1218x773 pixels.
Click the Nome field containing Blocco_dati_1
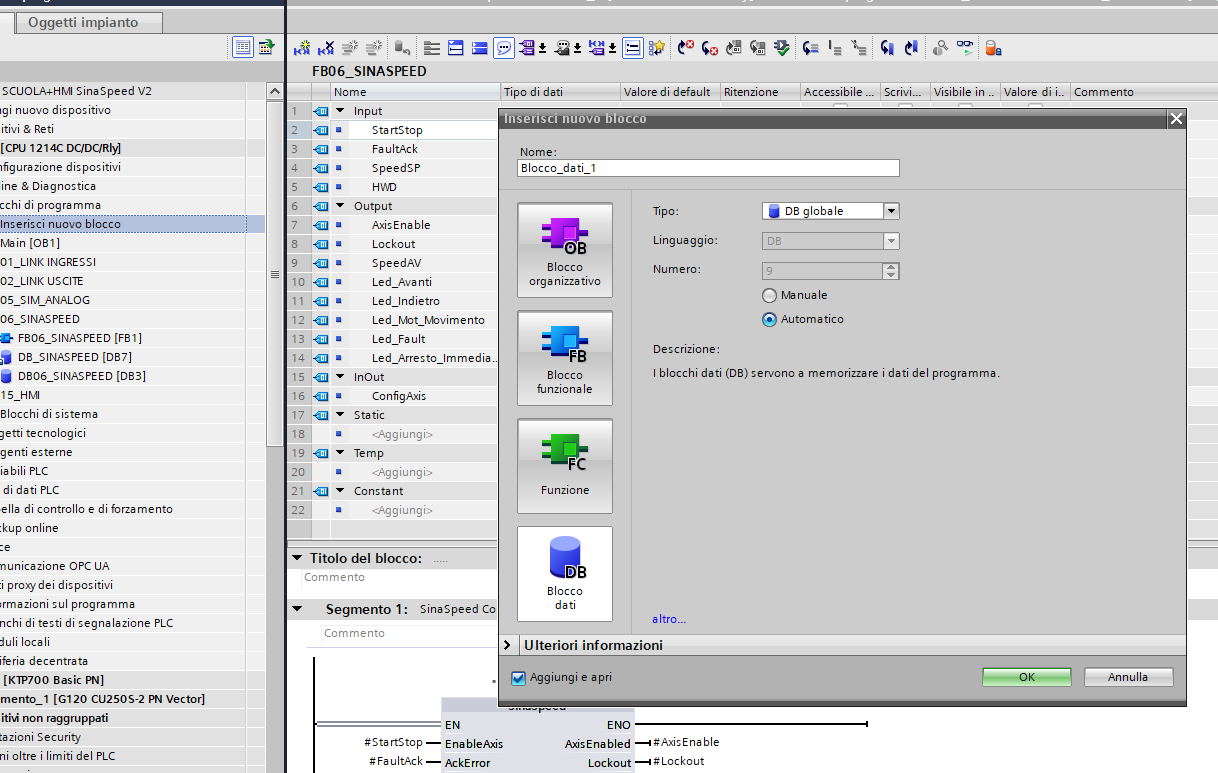point(708,168)
